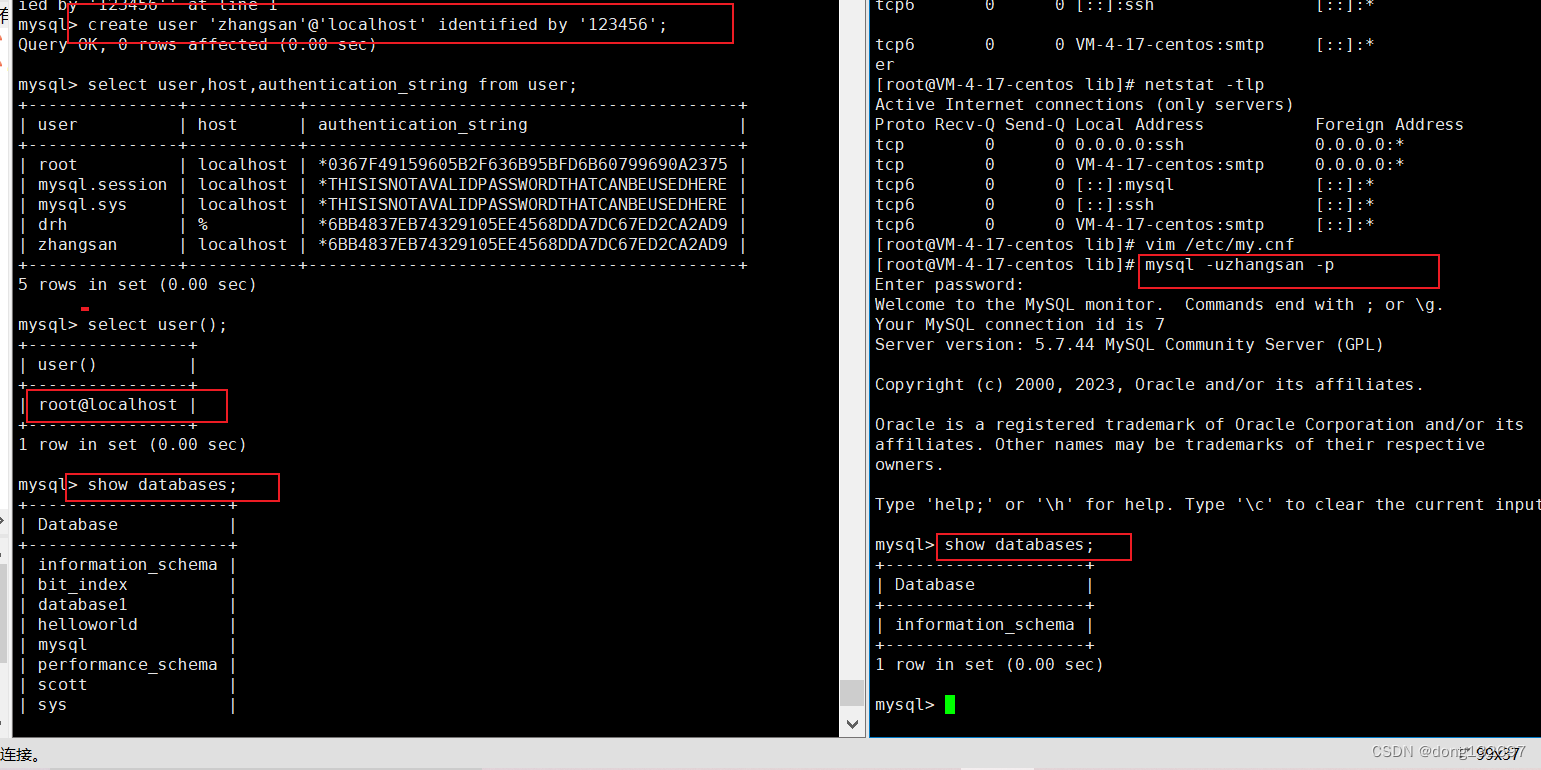Click 'information_schema' in the right terminal result
The width and height of the screenshot is (1541, 770).
point(984,625)
